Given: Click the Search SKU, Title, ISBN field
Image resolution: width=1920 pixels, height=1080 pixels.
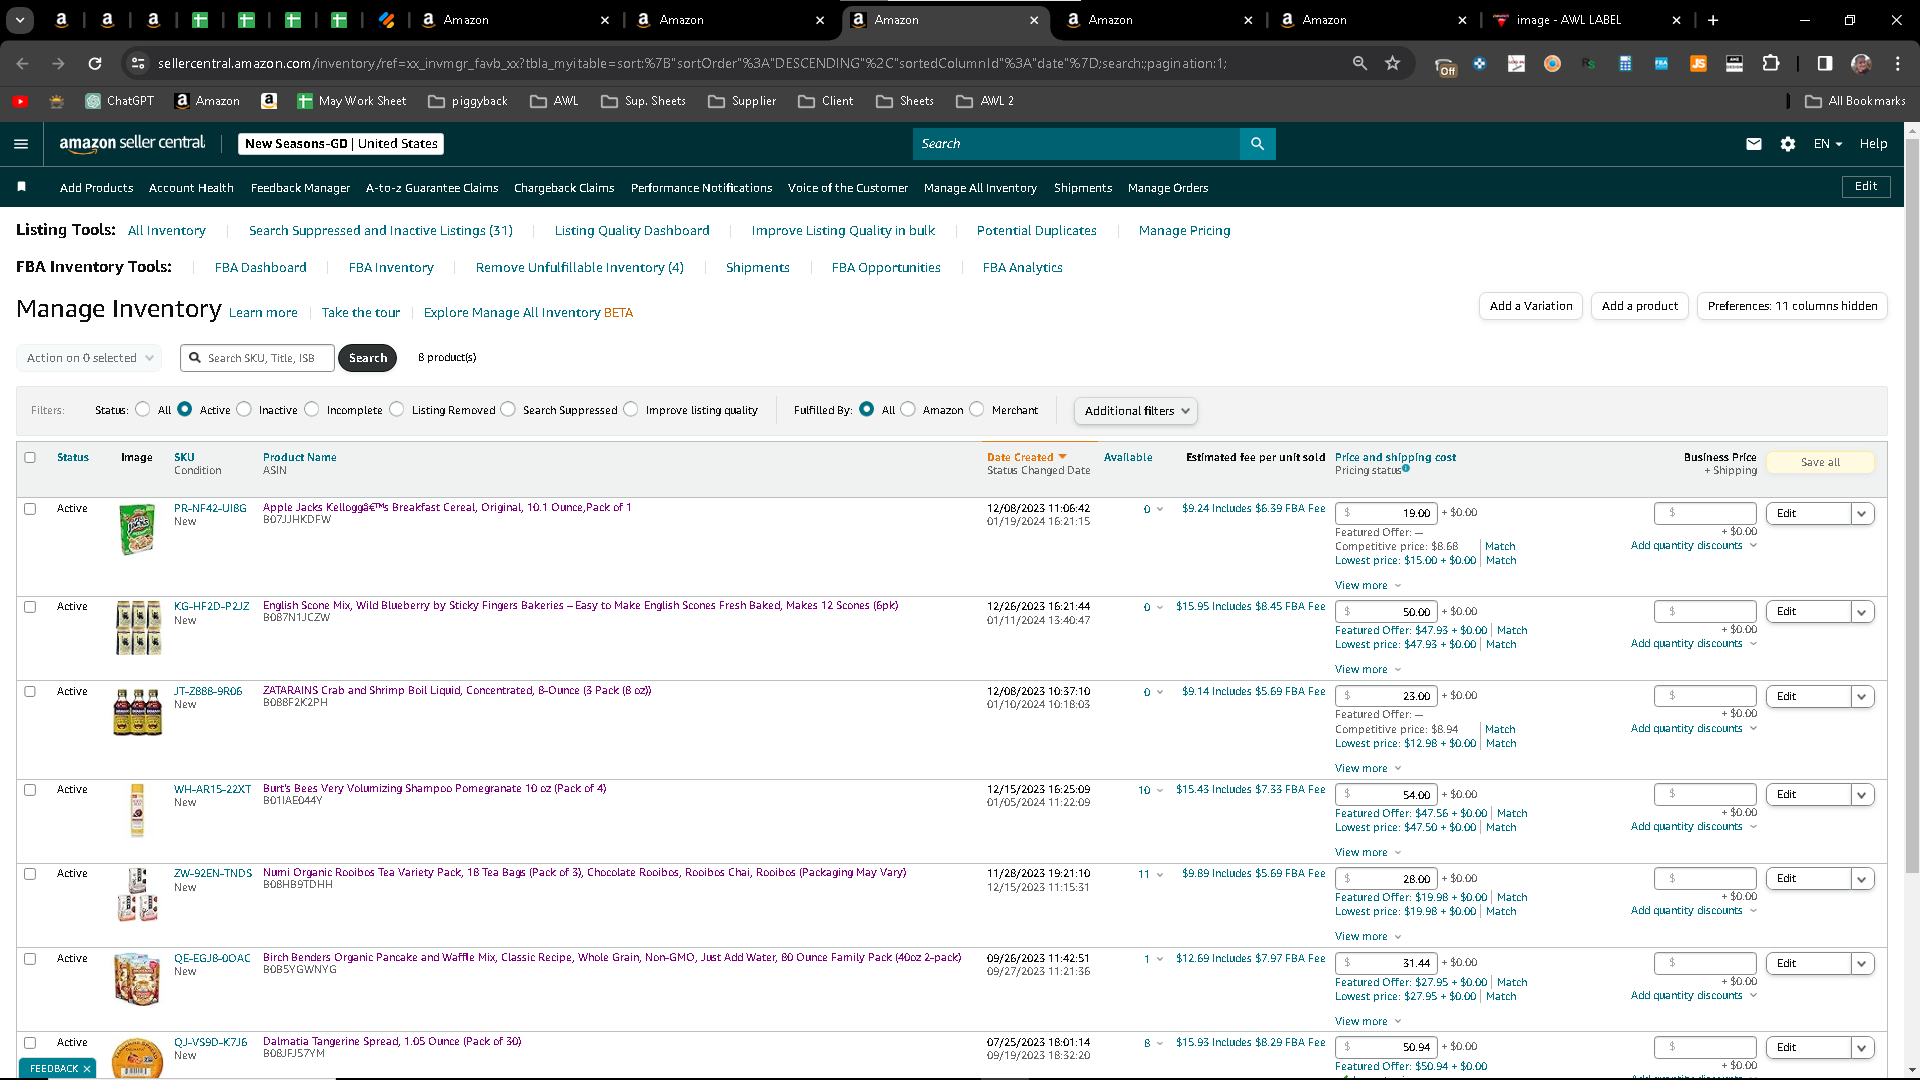Looking at the screenshot, I should [x=258, y=358].
